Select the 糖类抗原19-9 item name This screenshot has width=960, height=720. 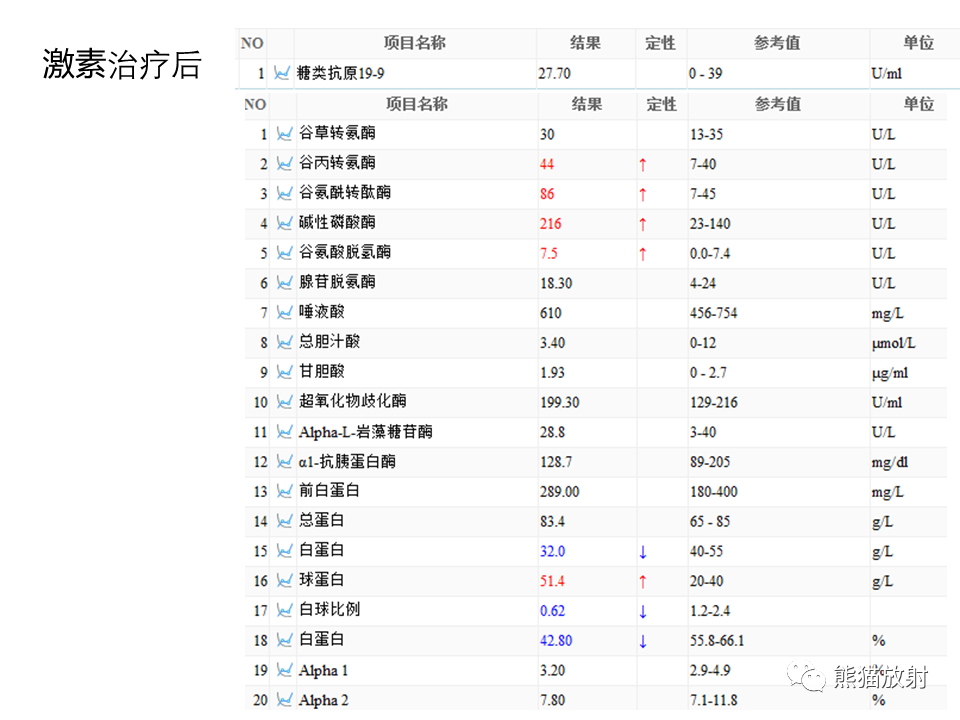coord(340,73)
